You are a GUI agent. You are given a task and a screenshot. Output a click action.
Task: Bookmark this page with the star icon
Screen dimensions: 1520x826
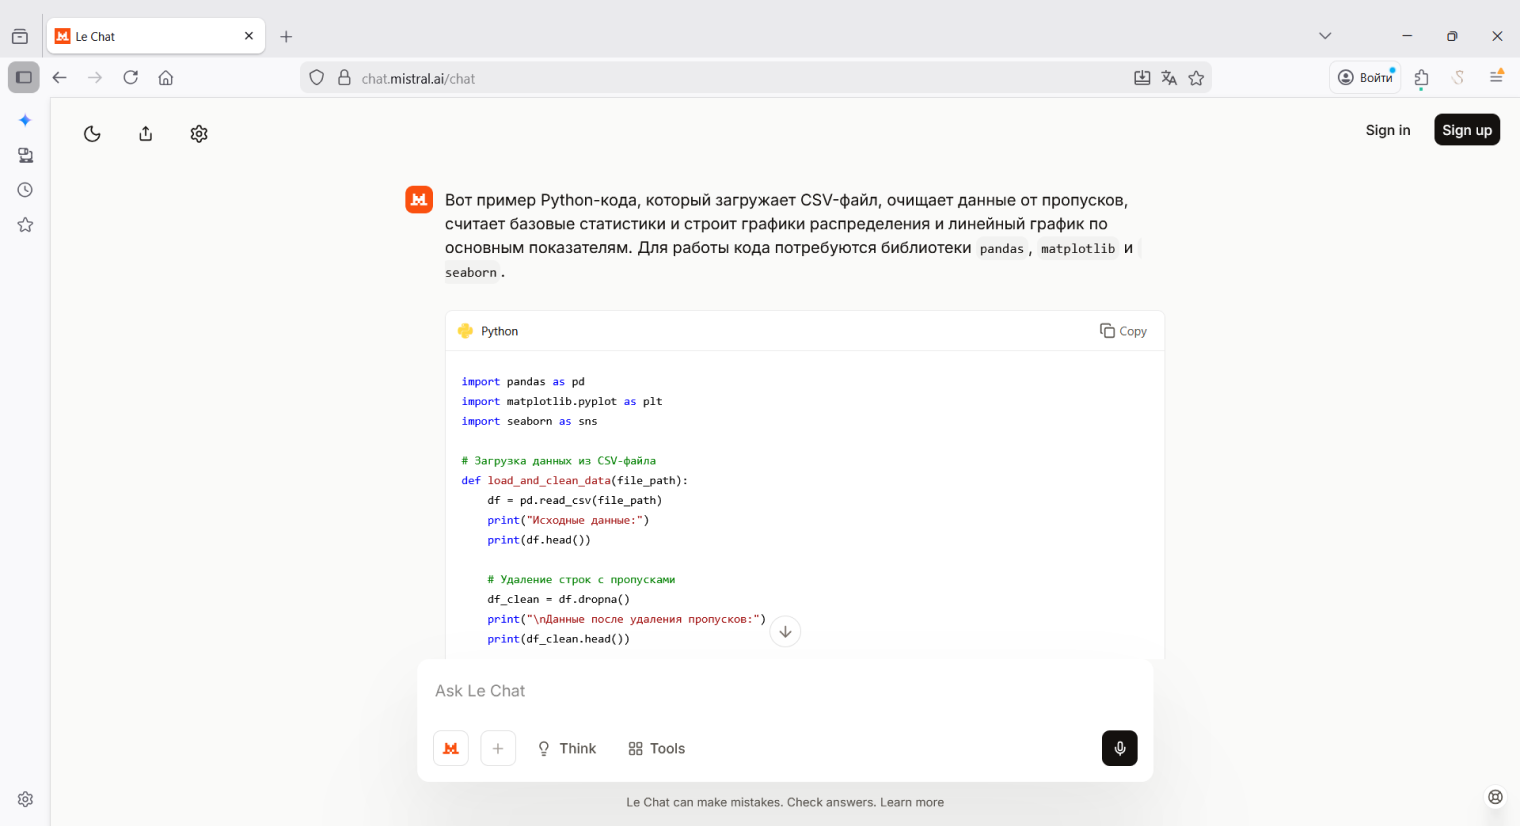1196,78
